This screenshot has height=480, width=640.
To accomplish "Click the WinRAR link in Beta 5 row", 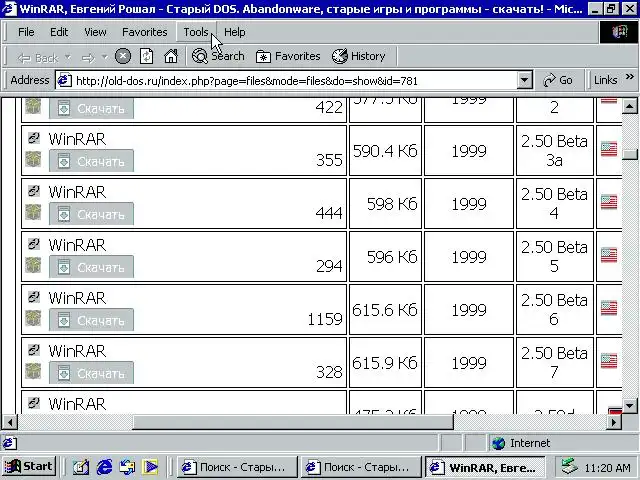I will pyautogui.click(x=77, y=245).
